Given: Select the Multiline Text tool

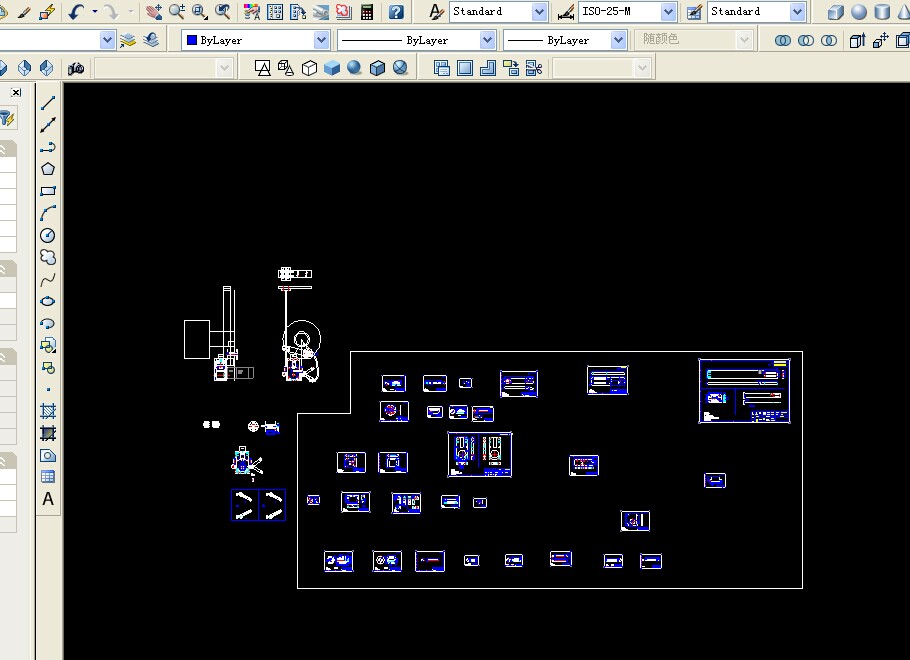Looking at the screenshot, I should click(48, 499).
